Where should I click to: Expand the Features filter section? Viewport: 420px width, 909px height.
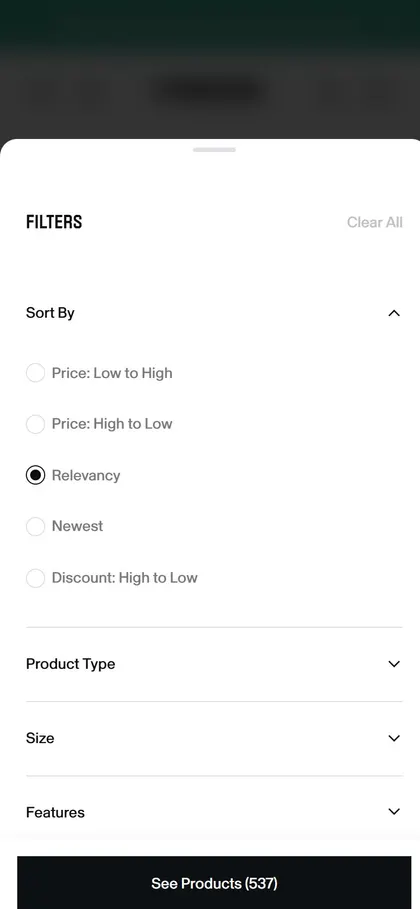tap(214, 812)
